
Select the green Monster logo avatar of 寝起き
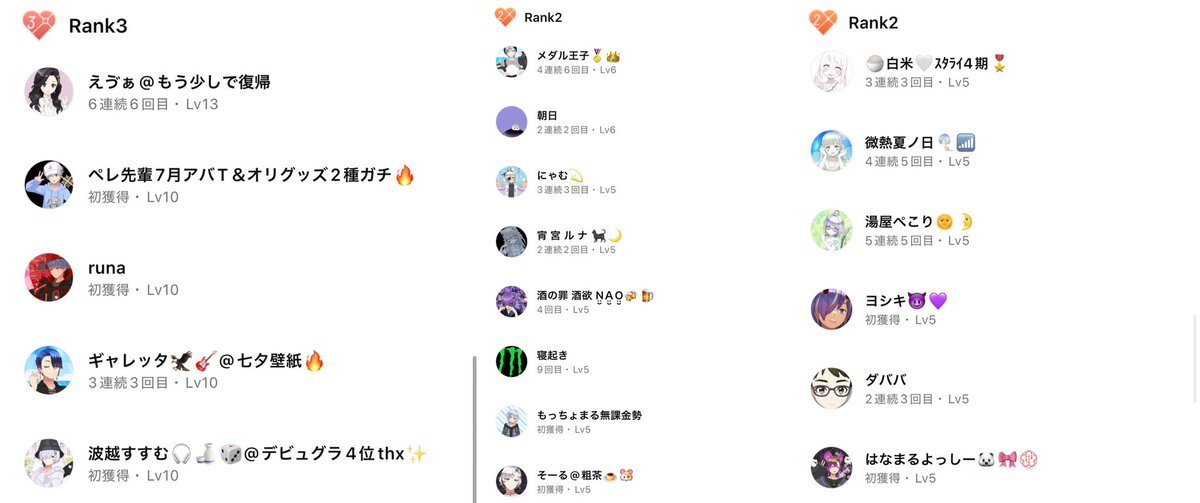[511, 361]
